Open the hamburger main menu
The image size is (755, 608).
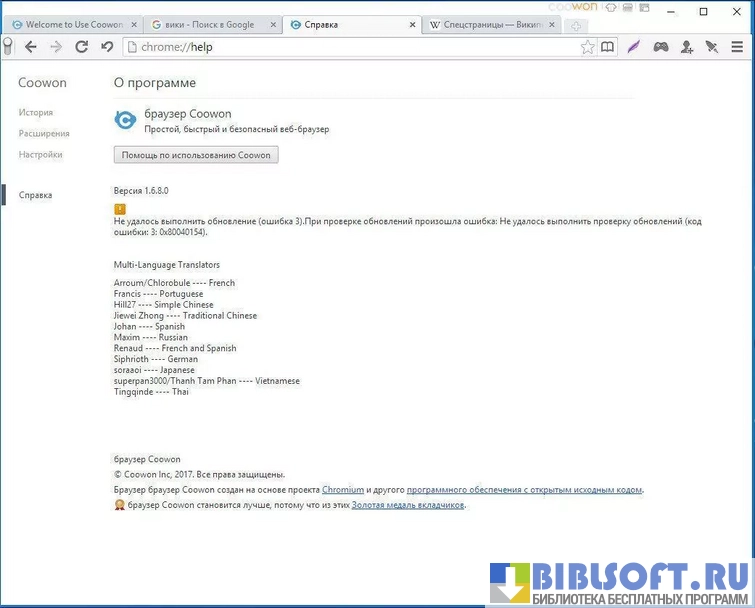coord(738,47)
